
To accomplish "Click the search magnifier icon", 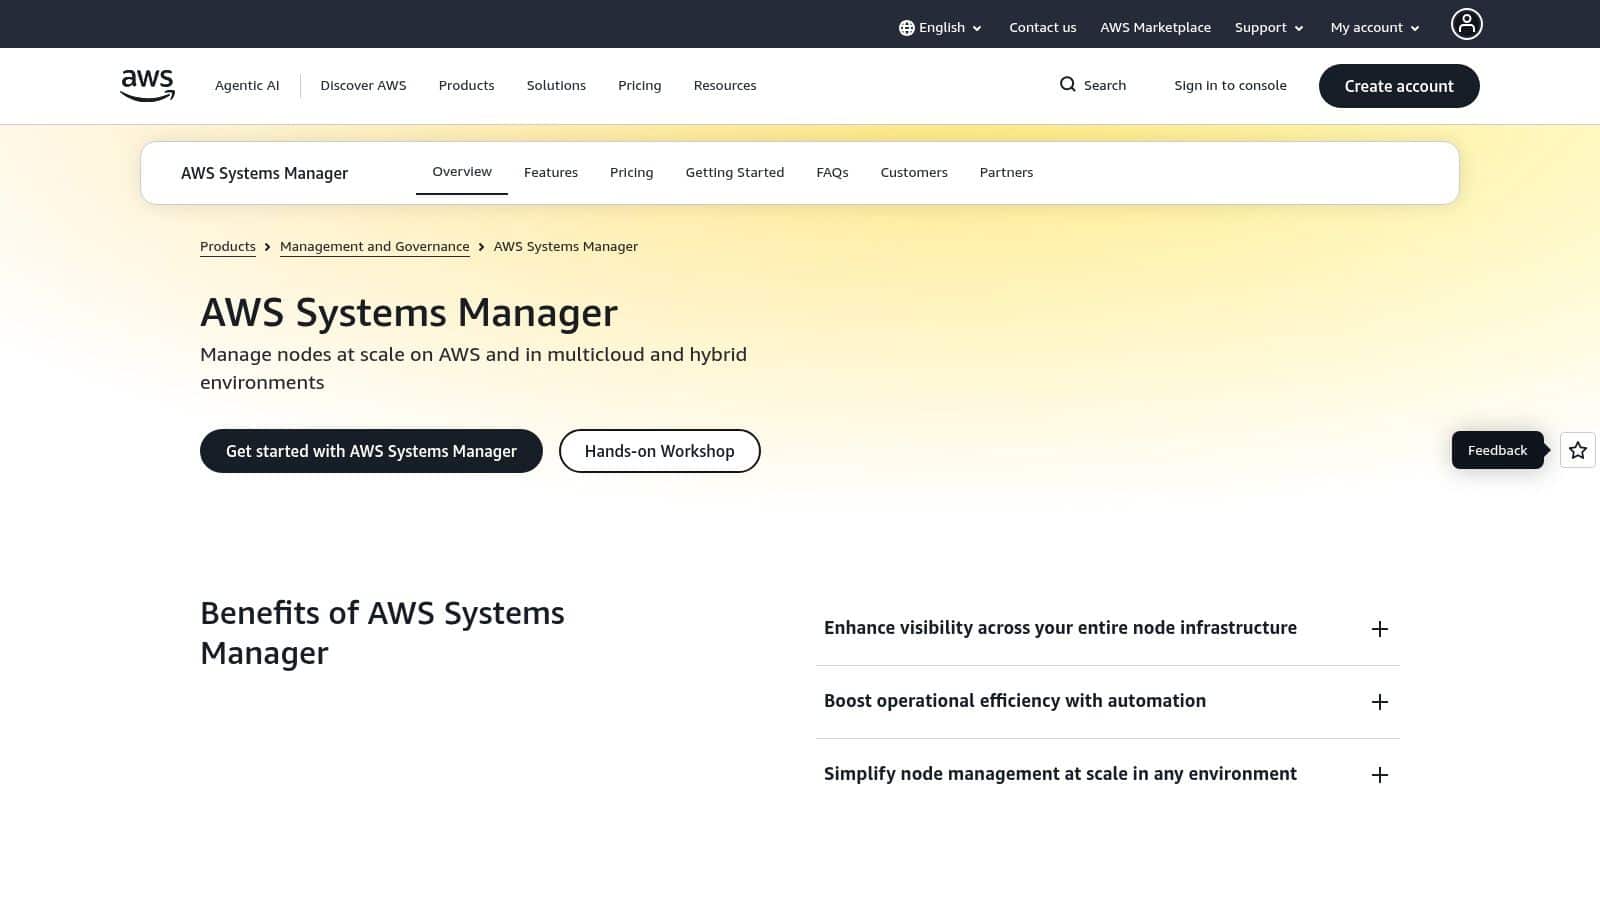I will tap(1067, 85).
